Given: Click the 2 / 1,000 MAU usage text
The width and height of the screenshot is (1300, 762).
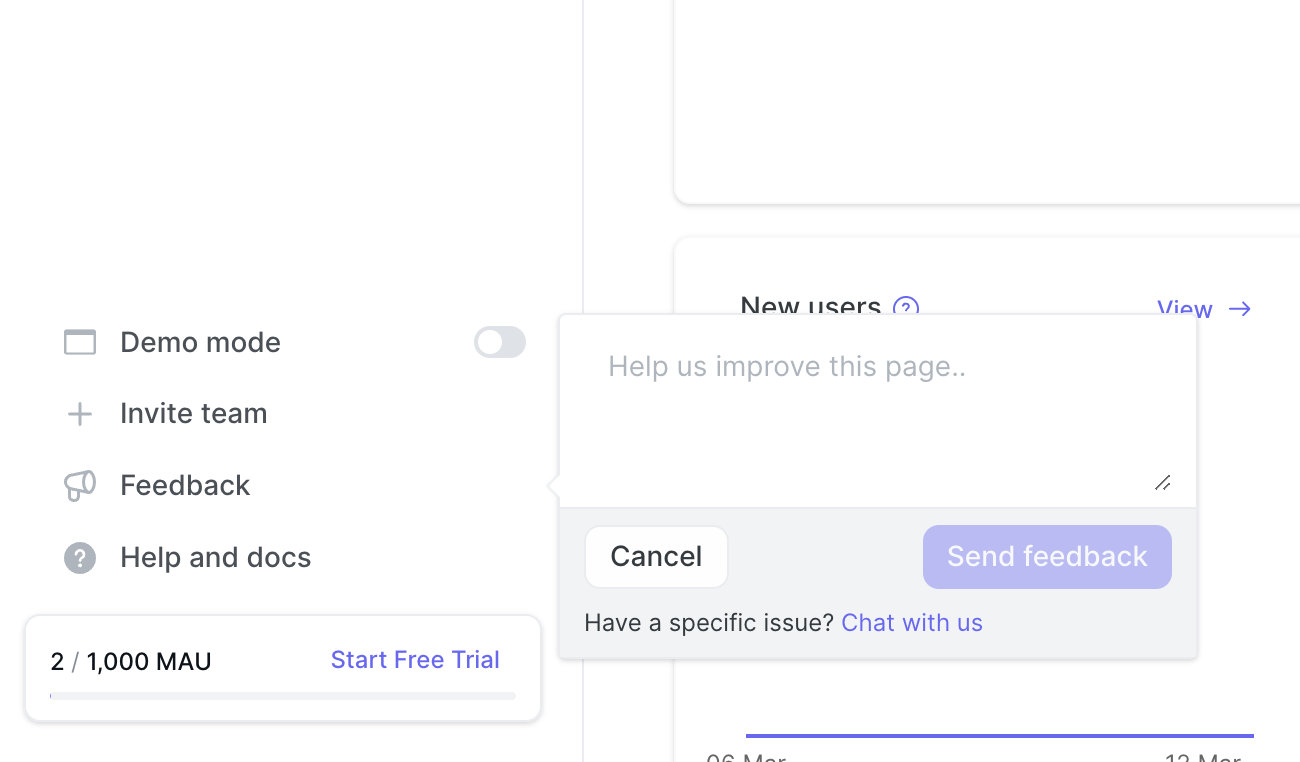Looking at the screenshot, I should pos(131,661).
